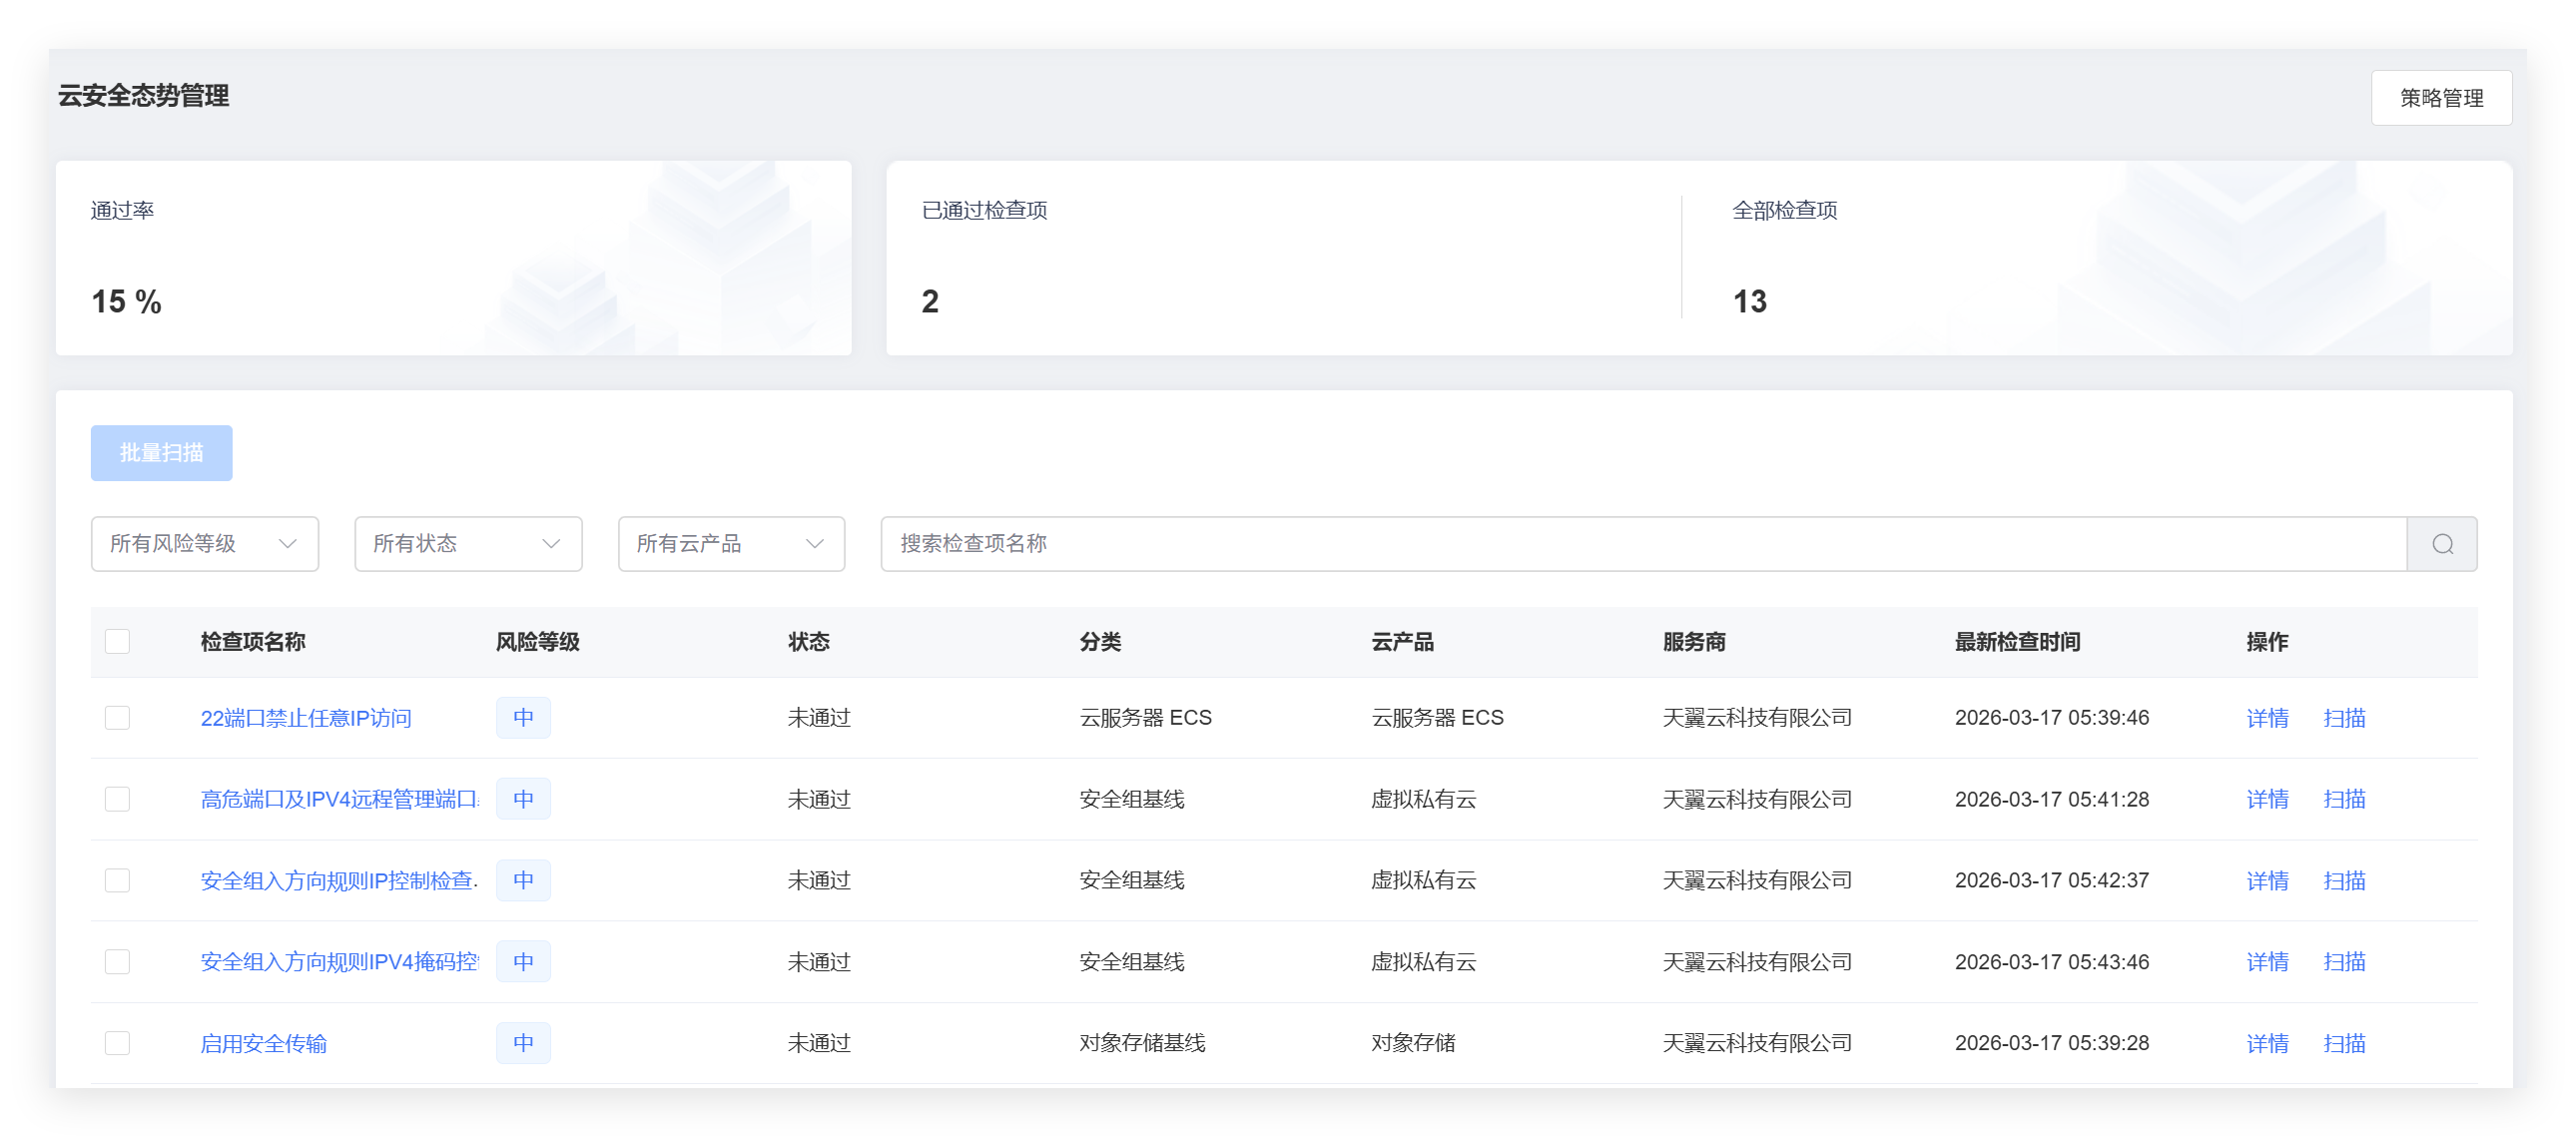Image resolution: width=2576 pixels, height=1137 pixels.
Task: Open 详情 for 高危端口及IPV4远程管理端口 row
Action: tap(2267, 799)
